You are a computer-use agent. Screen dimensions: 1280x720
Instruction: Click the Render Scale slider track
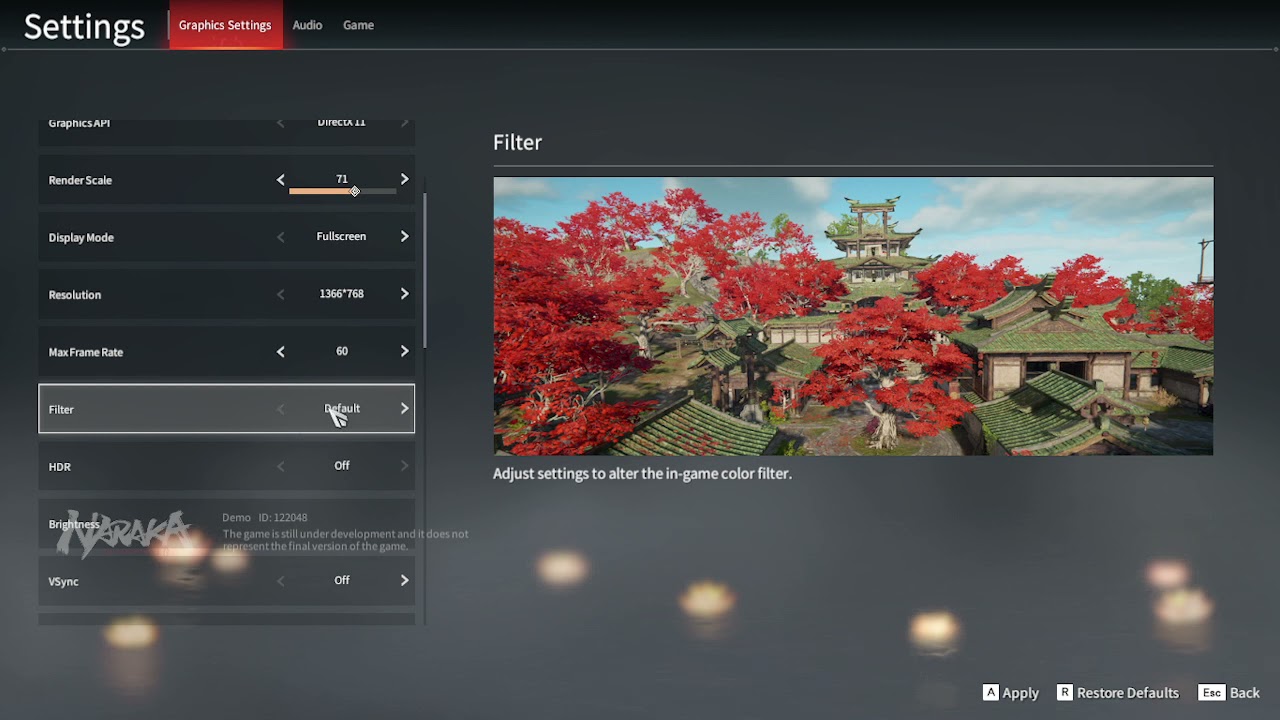(342, 191)
